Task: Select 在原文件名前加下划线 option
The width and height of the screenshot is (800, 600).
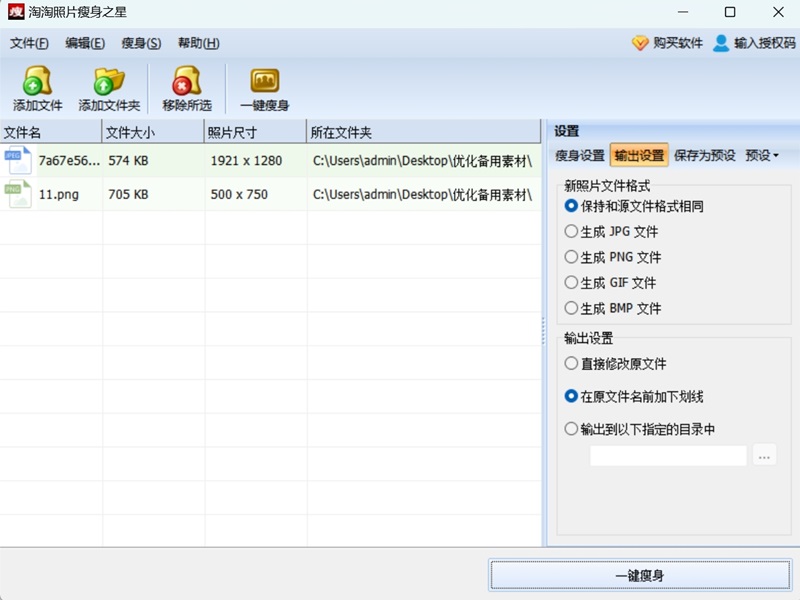Action: click(x=571, y=396)
